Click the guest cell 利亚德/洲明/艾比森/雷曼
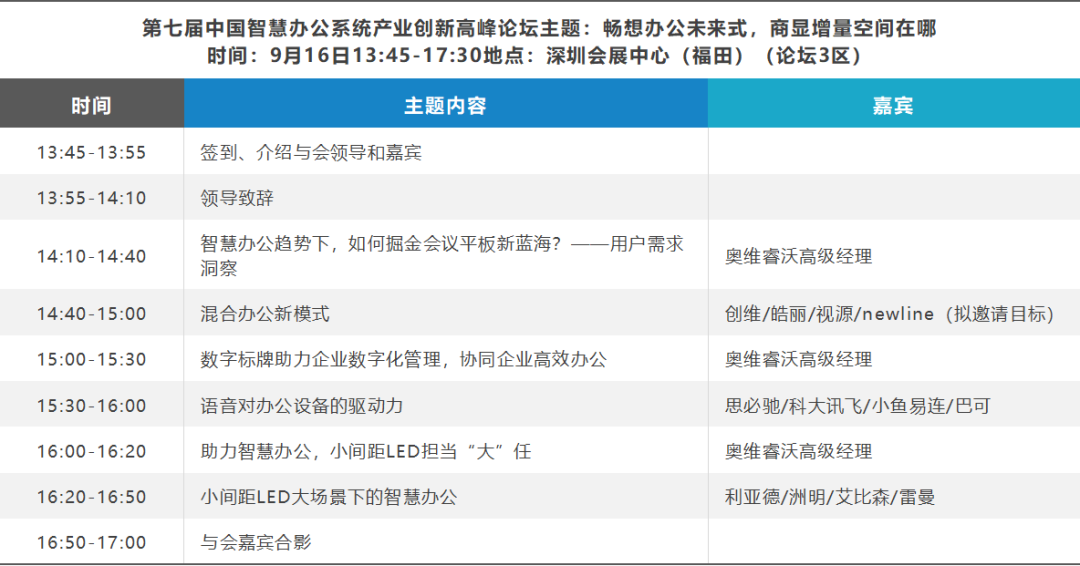This screenshot has width=1080, height=566. 893,496
